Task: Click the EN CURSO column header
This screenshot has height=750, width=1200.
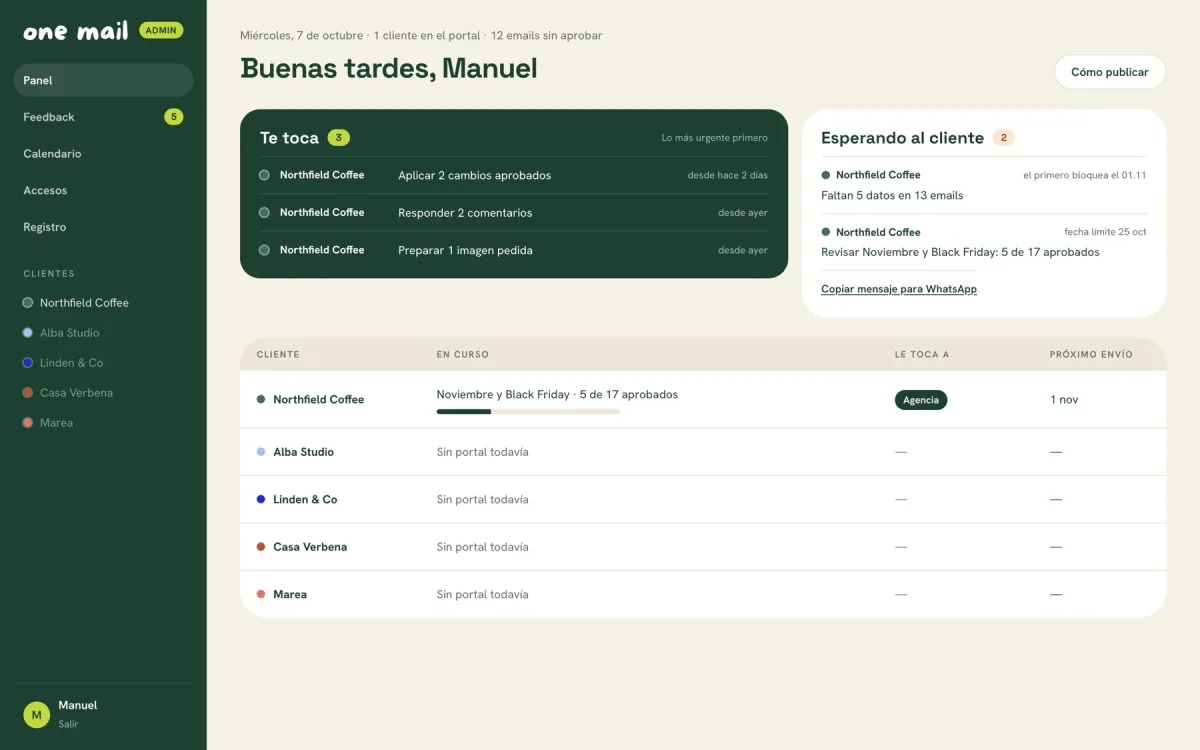Action: coord(463,354)
